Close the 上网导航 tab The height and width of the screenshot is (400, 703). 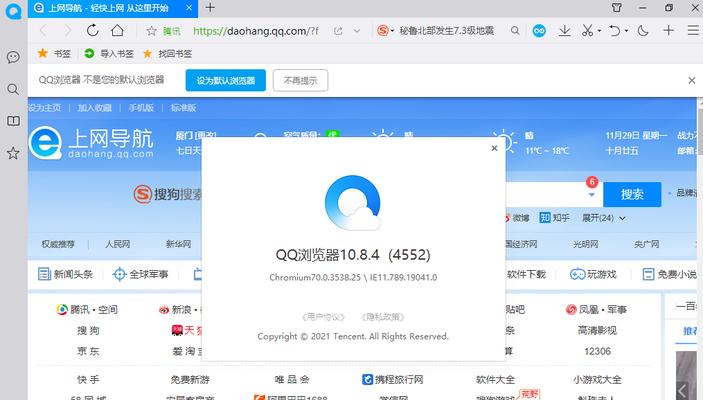pyautogui.click(x=189, y=8)
